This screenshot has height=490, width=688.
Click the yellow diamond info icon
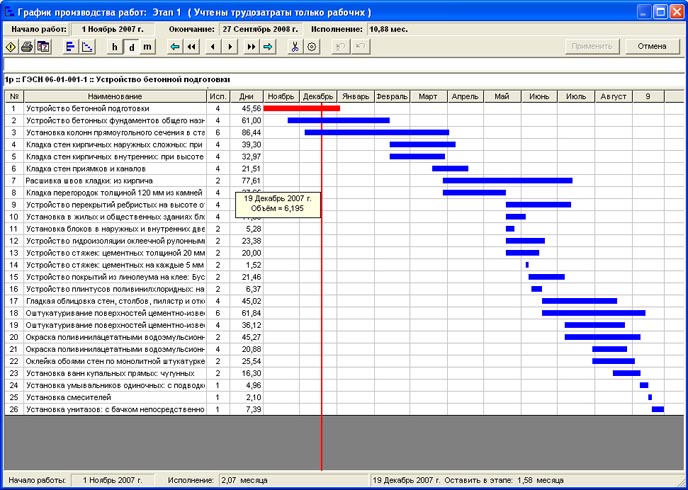[11, 46]
